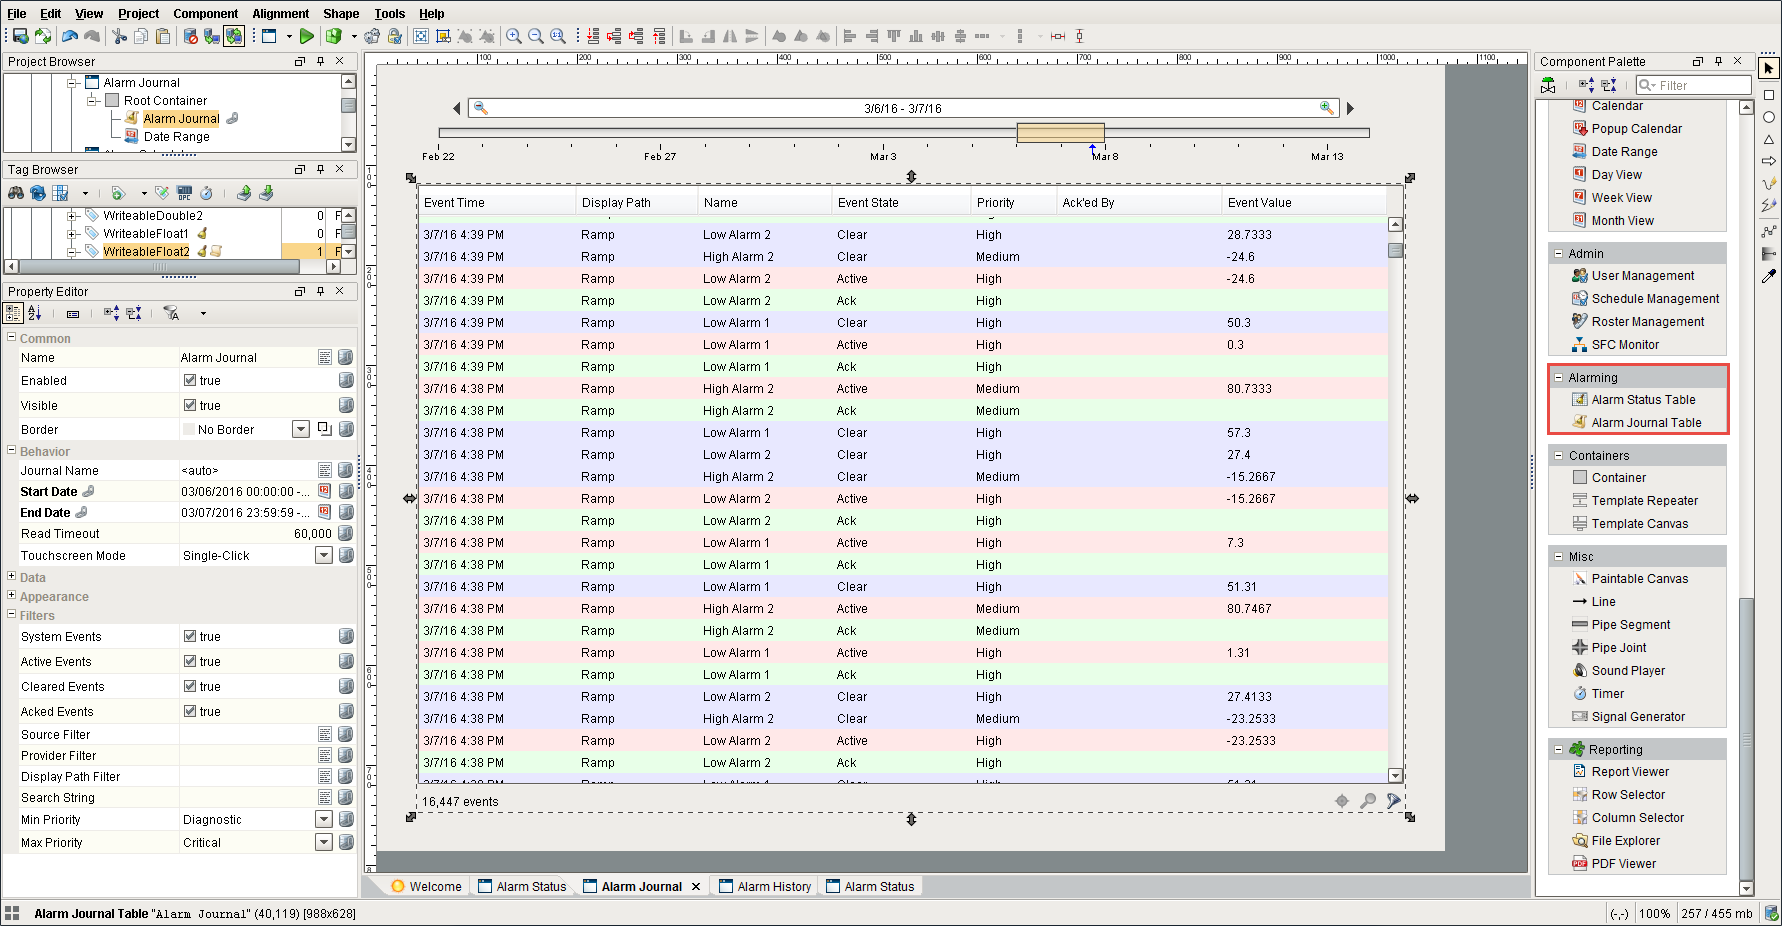Viewport: 1782px width, 926px height.
Task: Open the Tools menu
Action: tap(389, 13)
